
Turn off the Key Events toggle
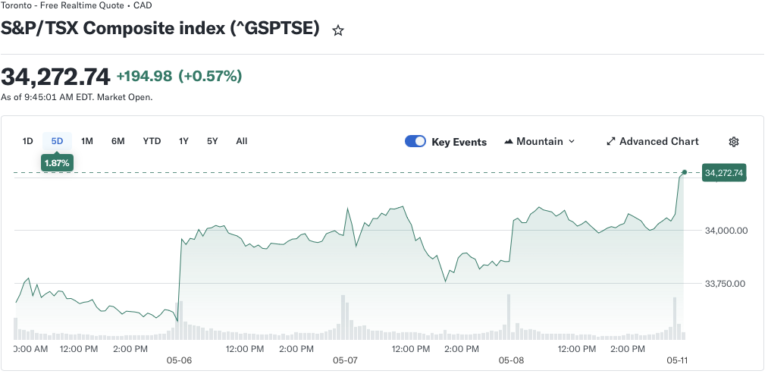pos(415,141)
